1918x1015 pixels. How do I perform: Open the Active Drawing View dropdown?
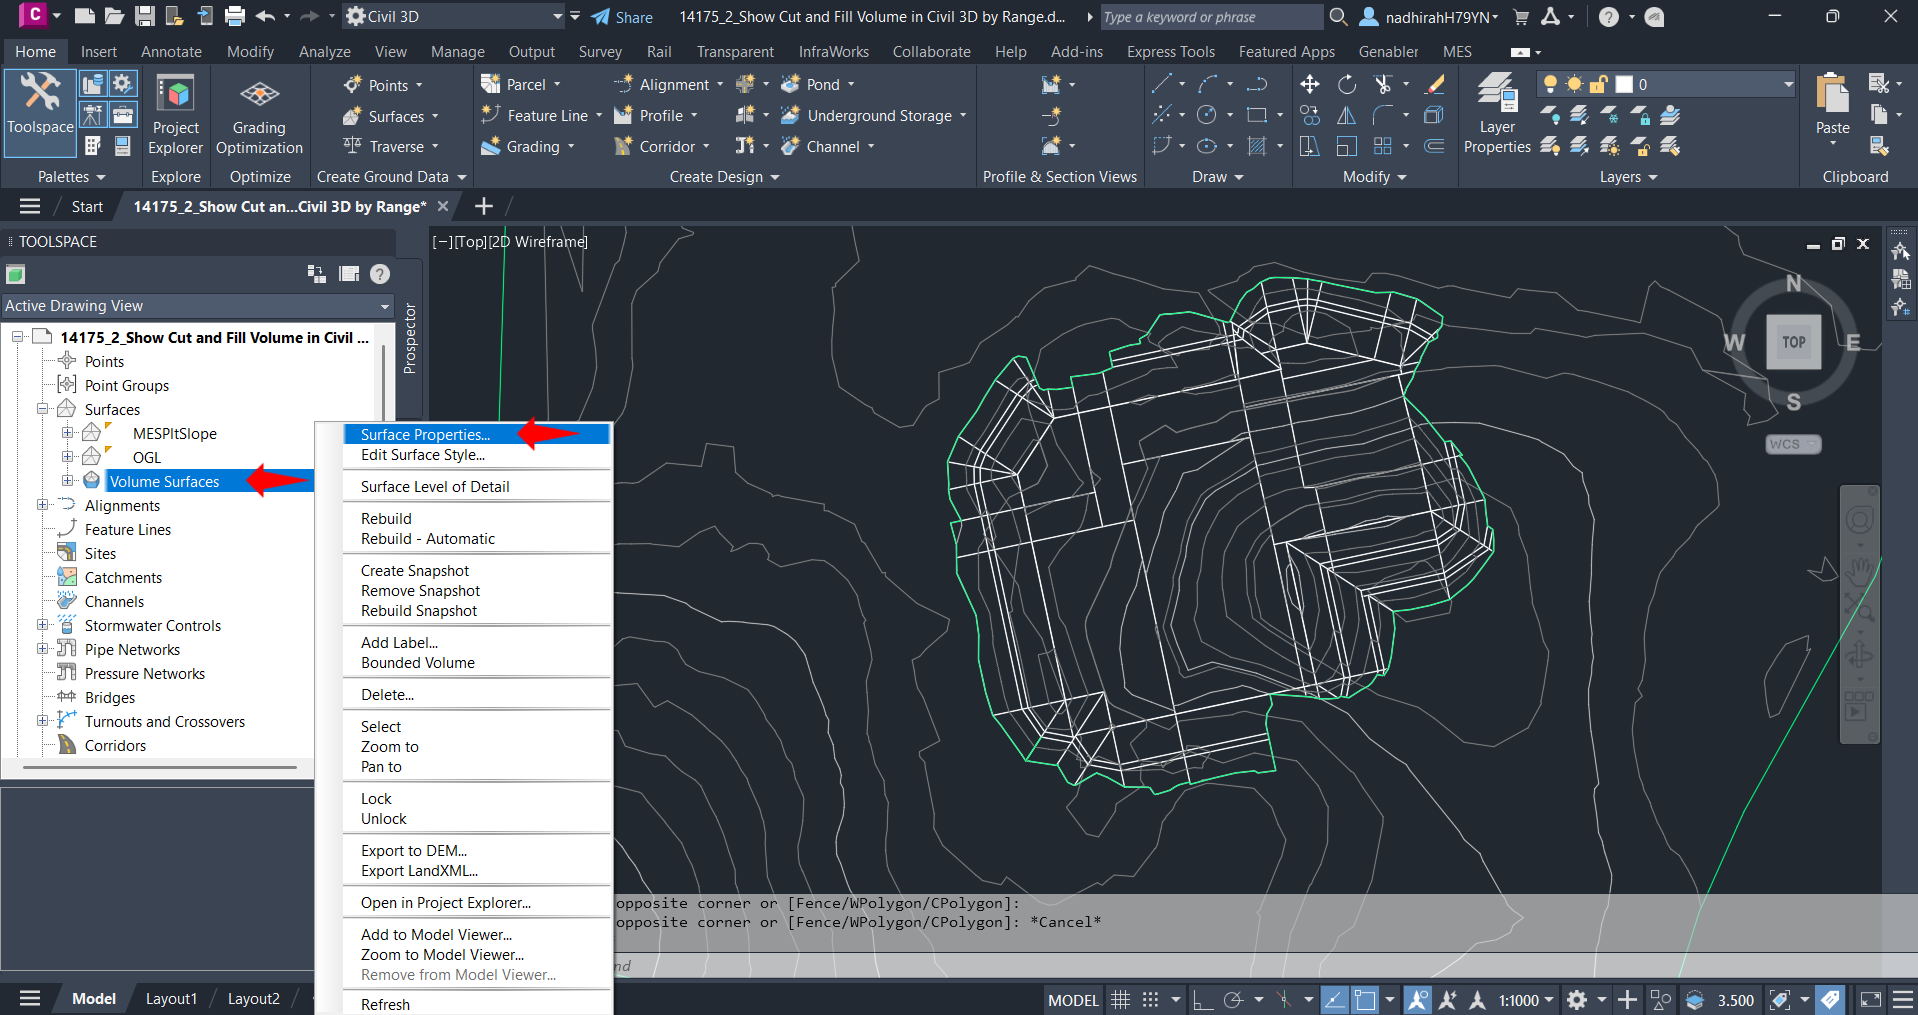pos(384,306)
